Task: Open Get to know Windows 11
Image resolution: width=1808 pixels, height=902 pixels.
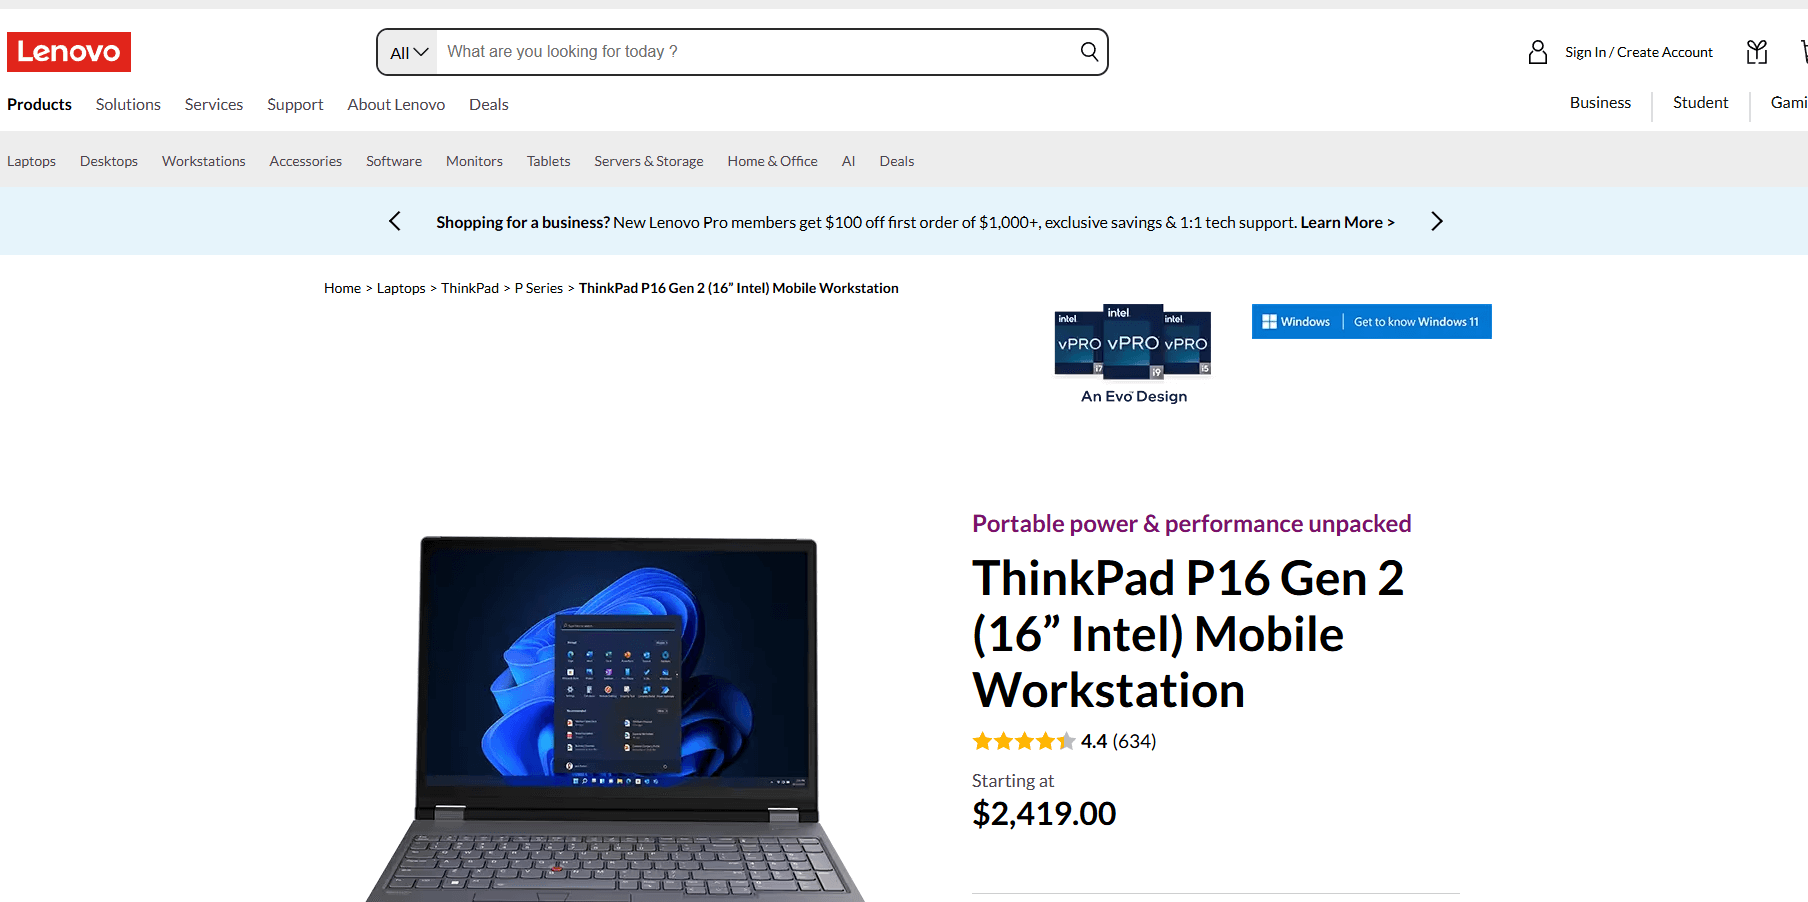Action: (x=1416, y=322)
